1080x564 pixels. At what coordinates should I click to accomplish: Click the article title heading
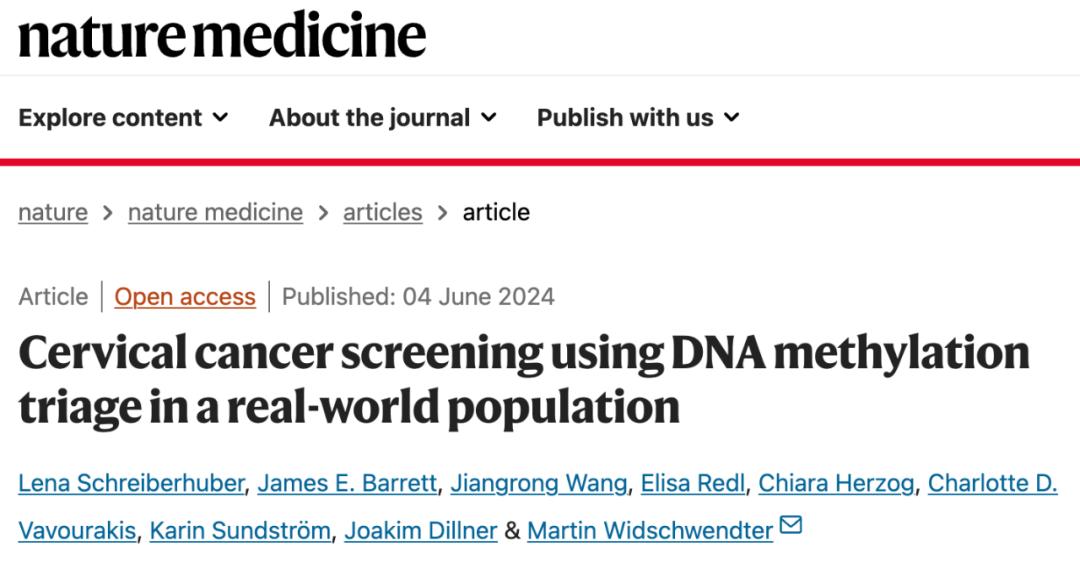[523, 380]
